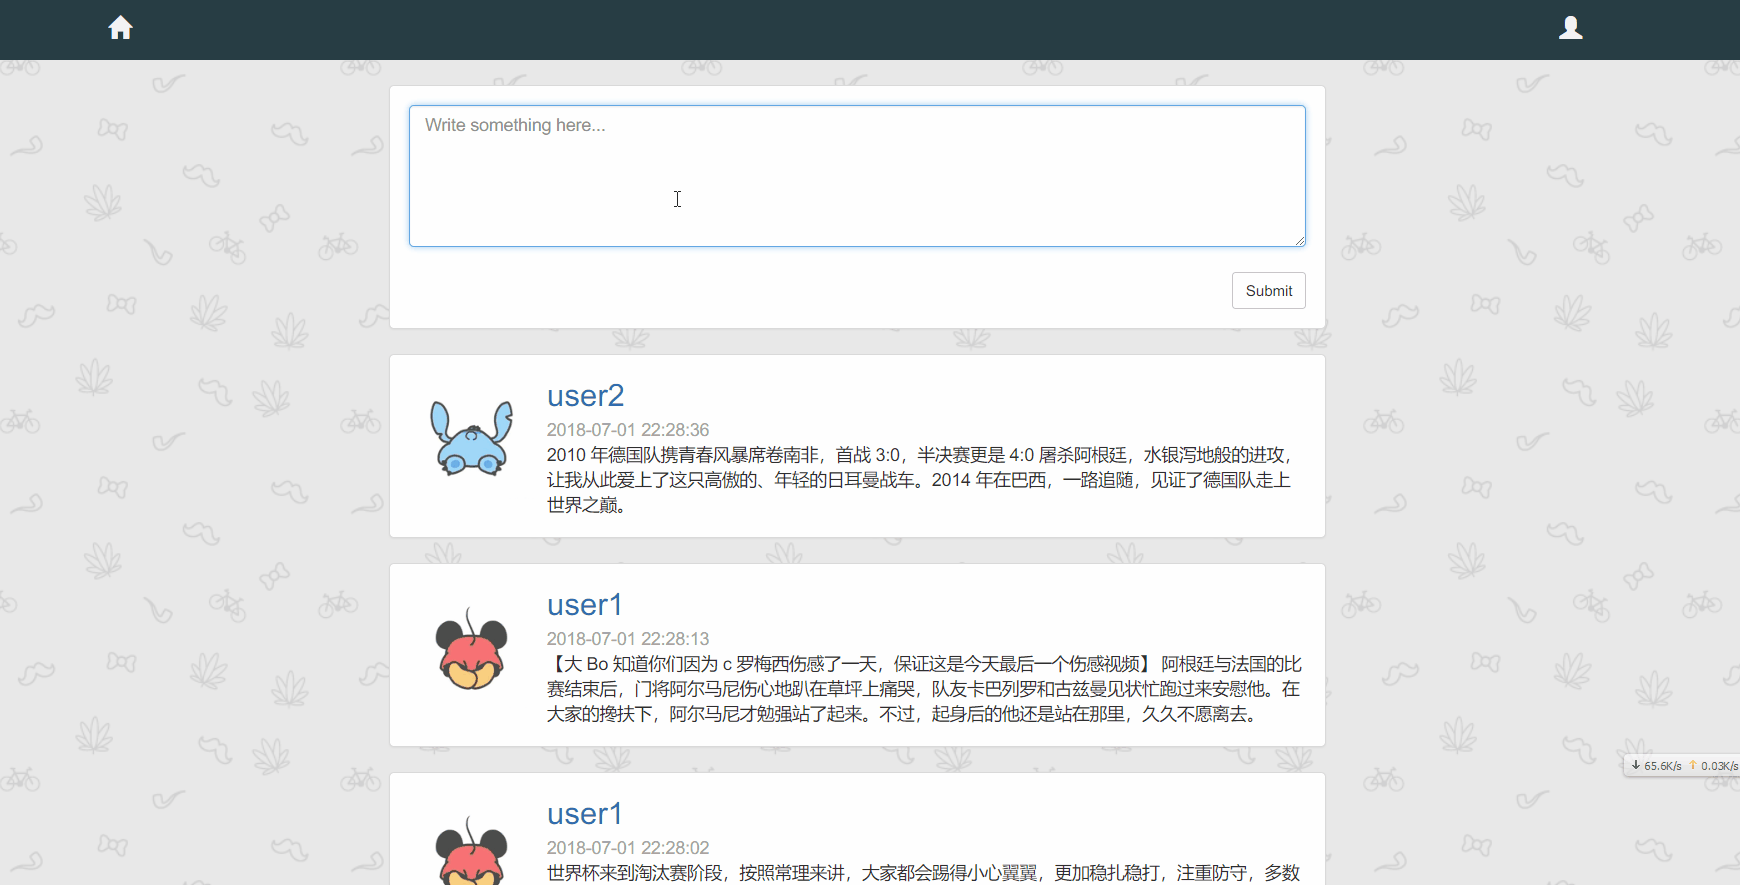The image size is (1740, 885).
Task: Click the Submit button
Action: point(1268,291)
